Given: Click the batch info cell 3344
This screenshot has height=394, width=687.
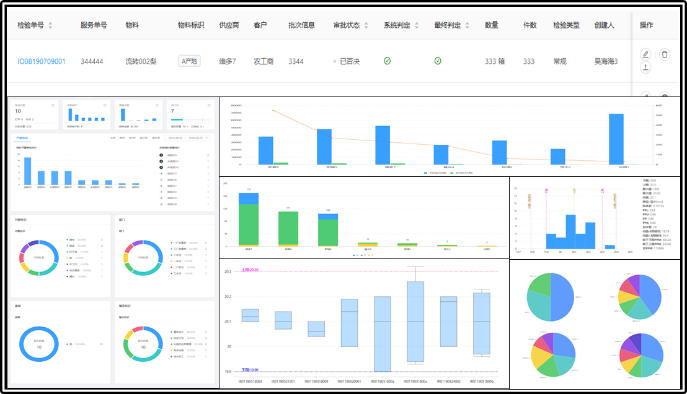Looking at the screenshot, I should (x=296, y=61).
